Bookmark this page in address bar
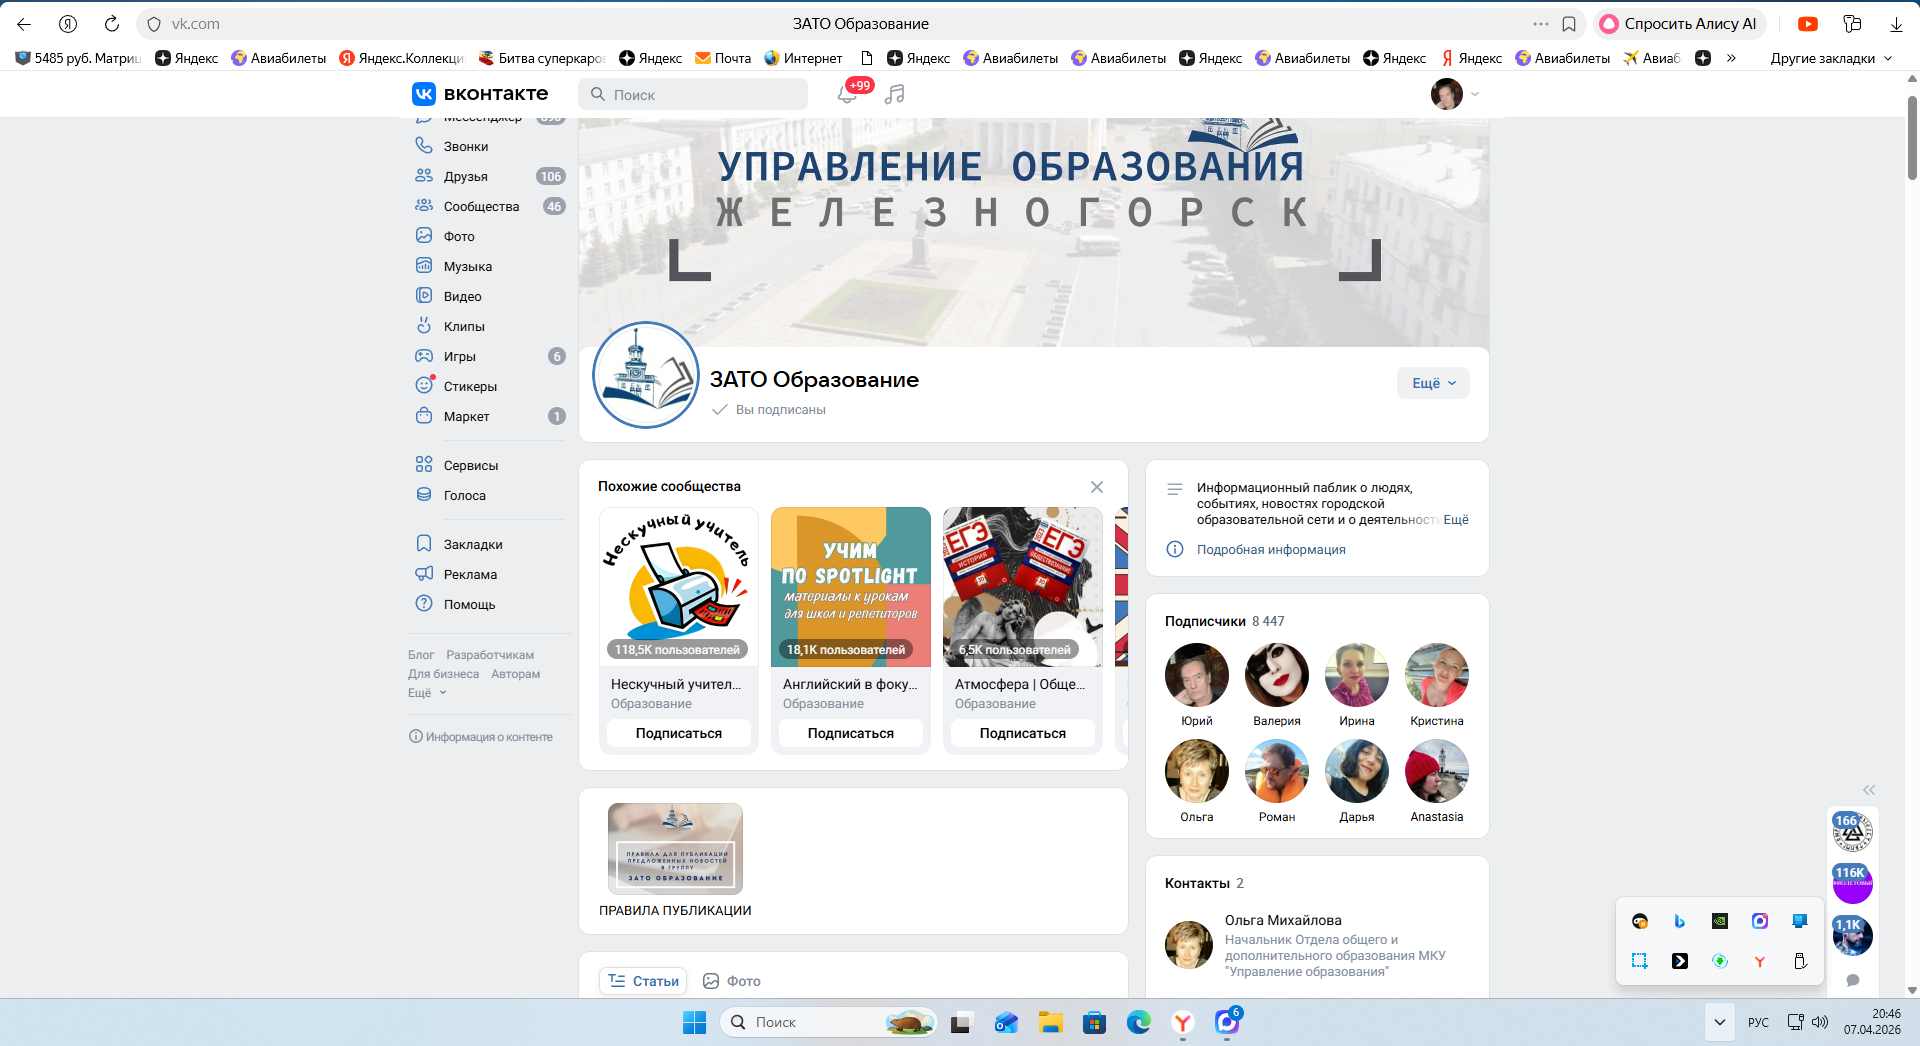Image resolution: width=1920 pixels, height=1046 pixels. pyautogui.click(x=1569, y=24)
